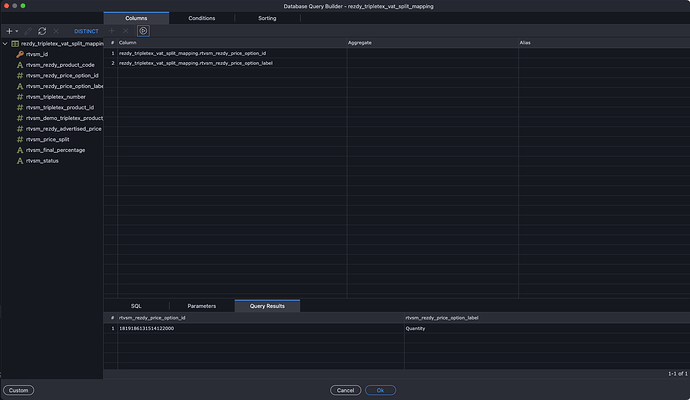
Task: Select rtvsm_price_split in the tree
Action: [48, 139]
